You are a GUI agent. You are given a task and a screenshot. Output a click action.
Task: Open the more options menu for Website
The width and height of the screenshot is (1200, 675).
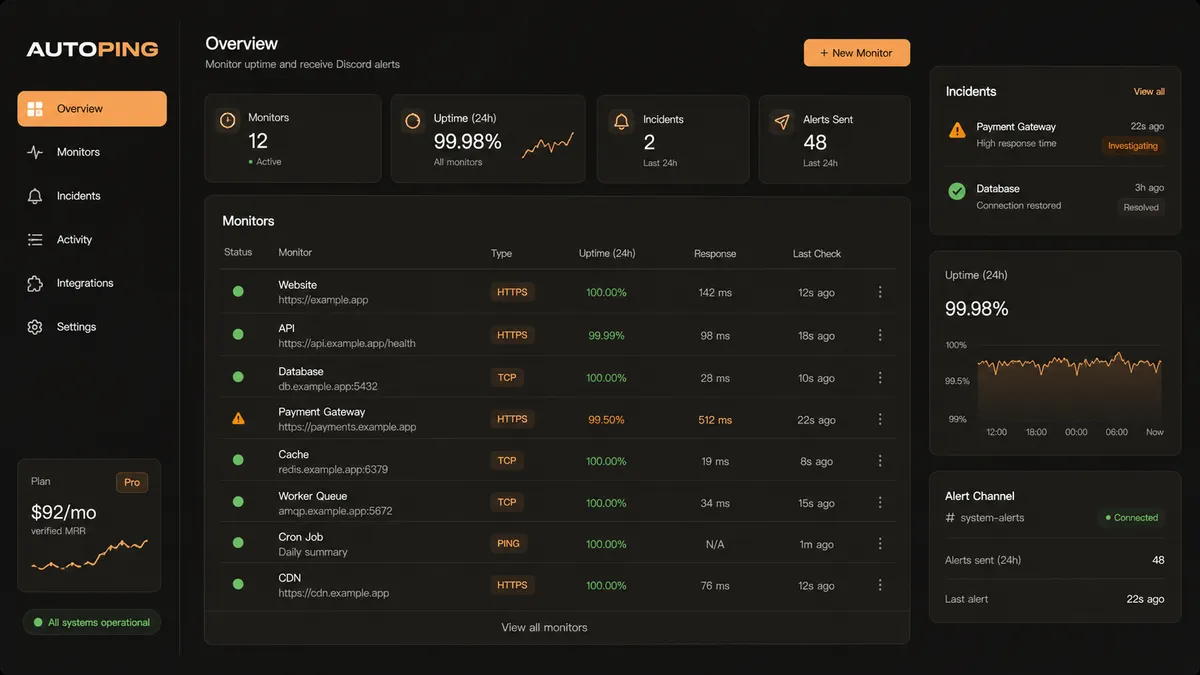click(880, 292)
